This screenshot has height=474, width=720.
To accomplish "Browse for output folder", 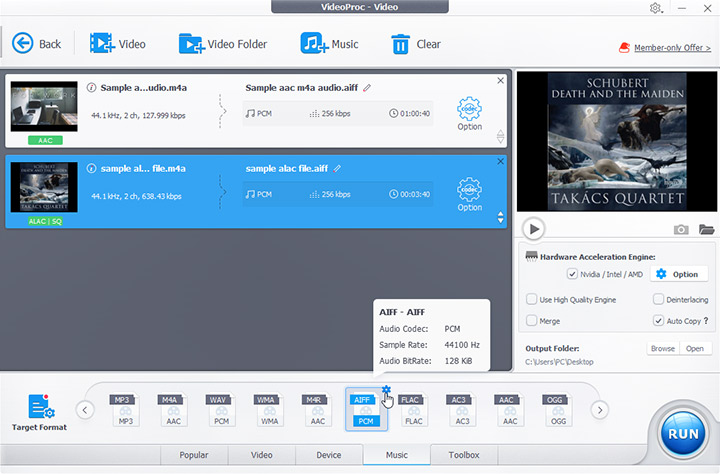I will [x=663, y=349].
